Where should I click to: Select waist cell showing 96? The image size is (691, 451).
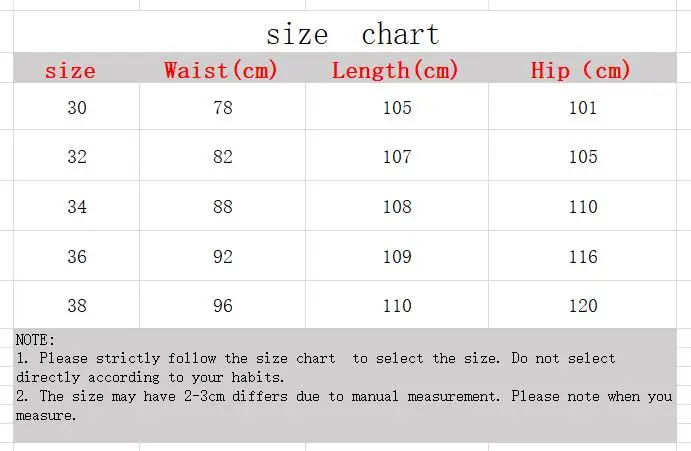pyautogui.click(x=222, y=305)
